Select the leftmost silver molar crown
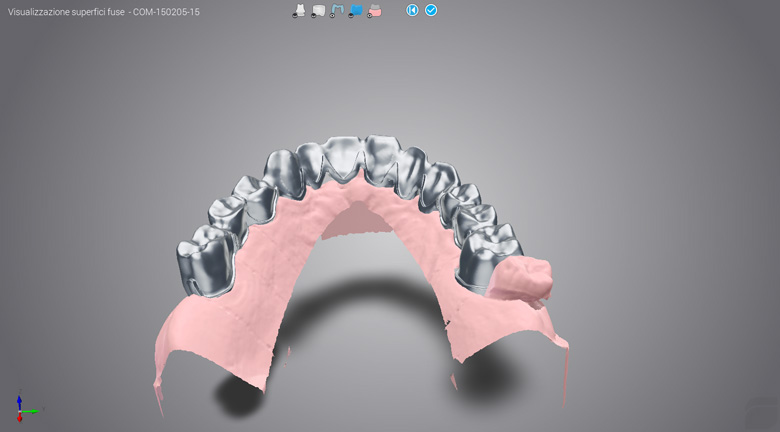Viewport: 780px width, 432px height. point(207,260)
